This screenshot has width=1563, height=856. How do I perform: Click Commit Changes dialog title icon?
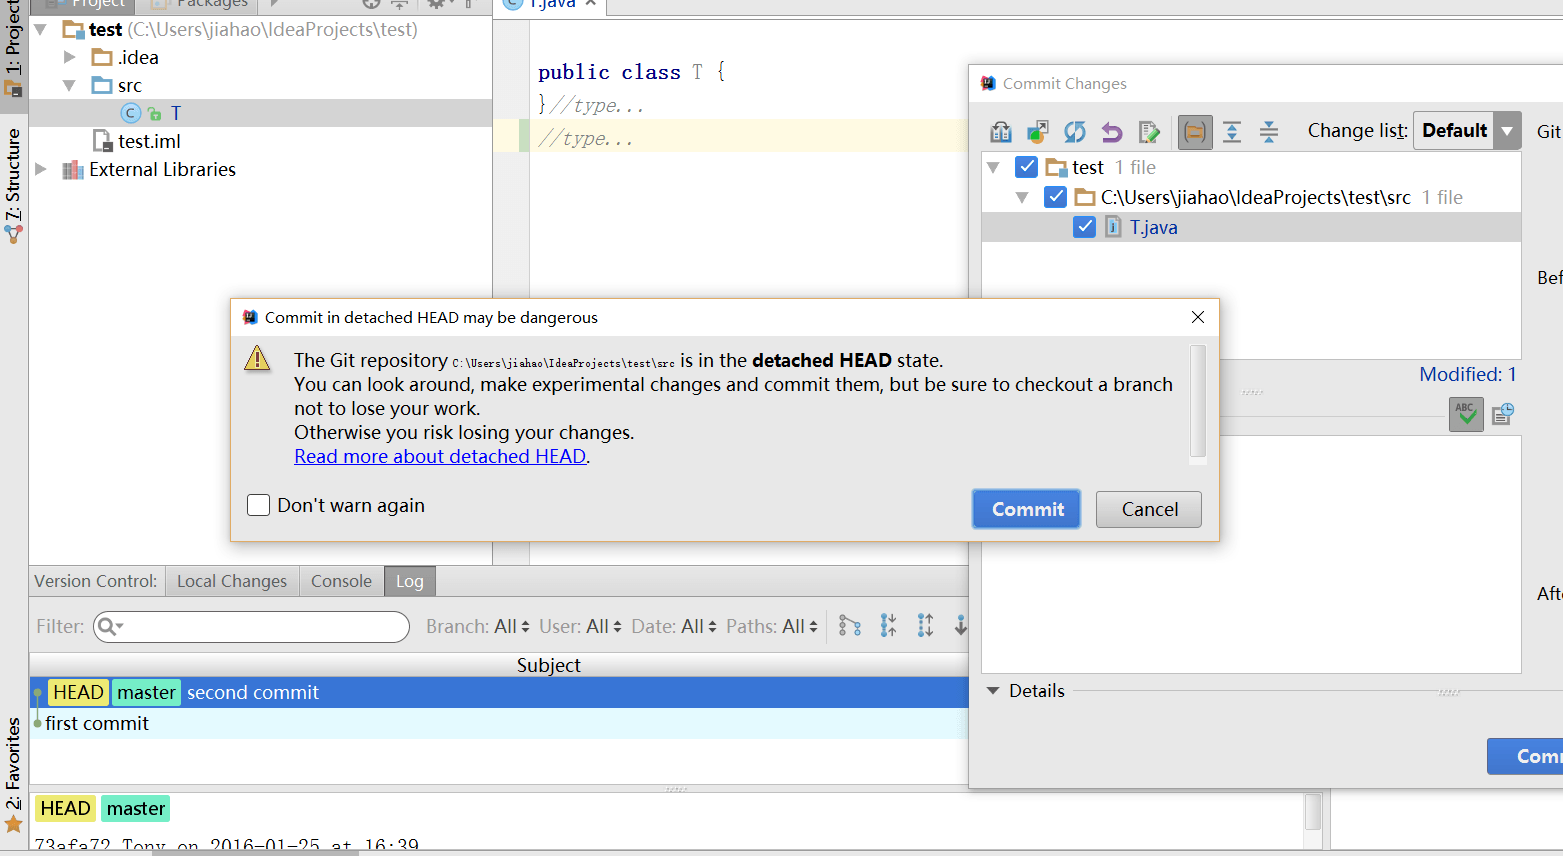(988, 84)
